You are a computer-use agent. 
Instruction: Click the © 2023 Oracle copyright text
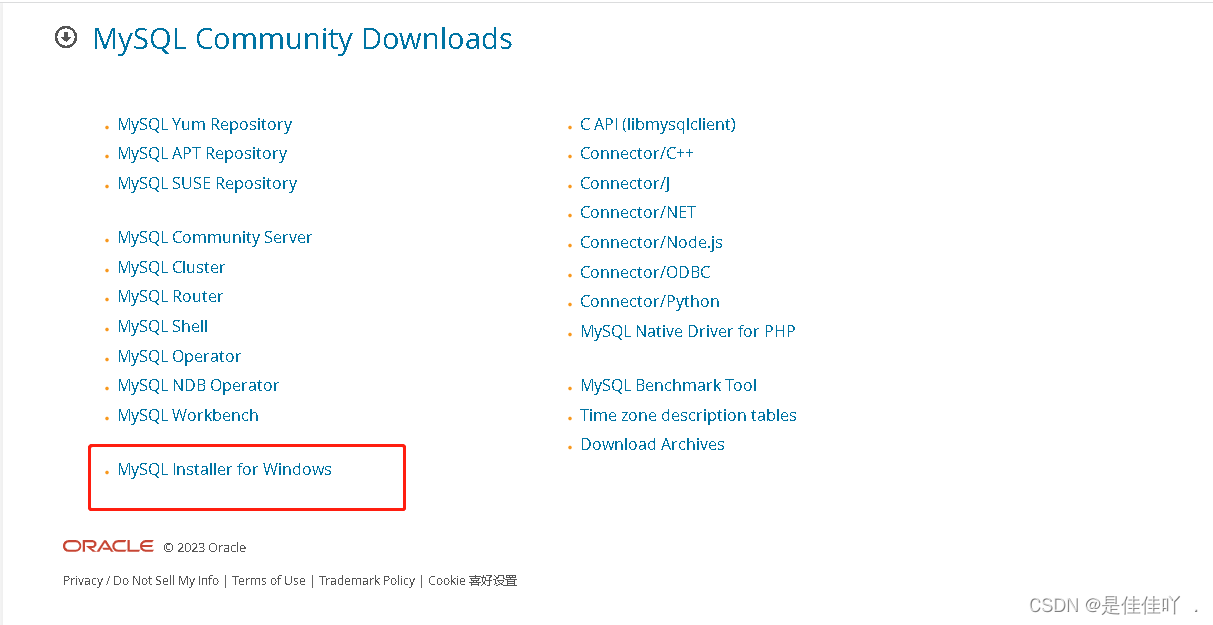[205, 547]
